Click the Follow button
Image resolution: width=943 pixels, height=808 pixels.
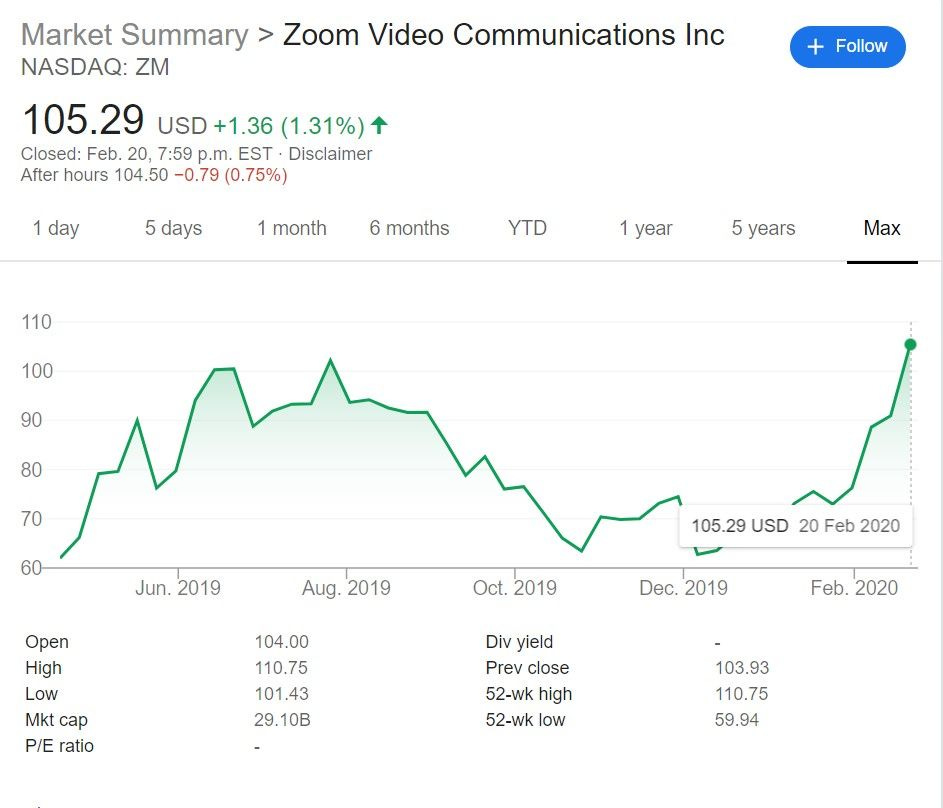pos(847,46)
